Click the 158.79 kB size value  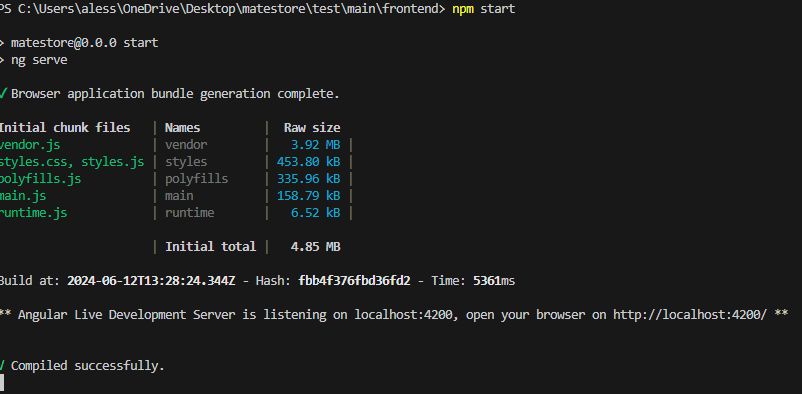click(308, 196)
